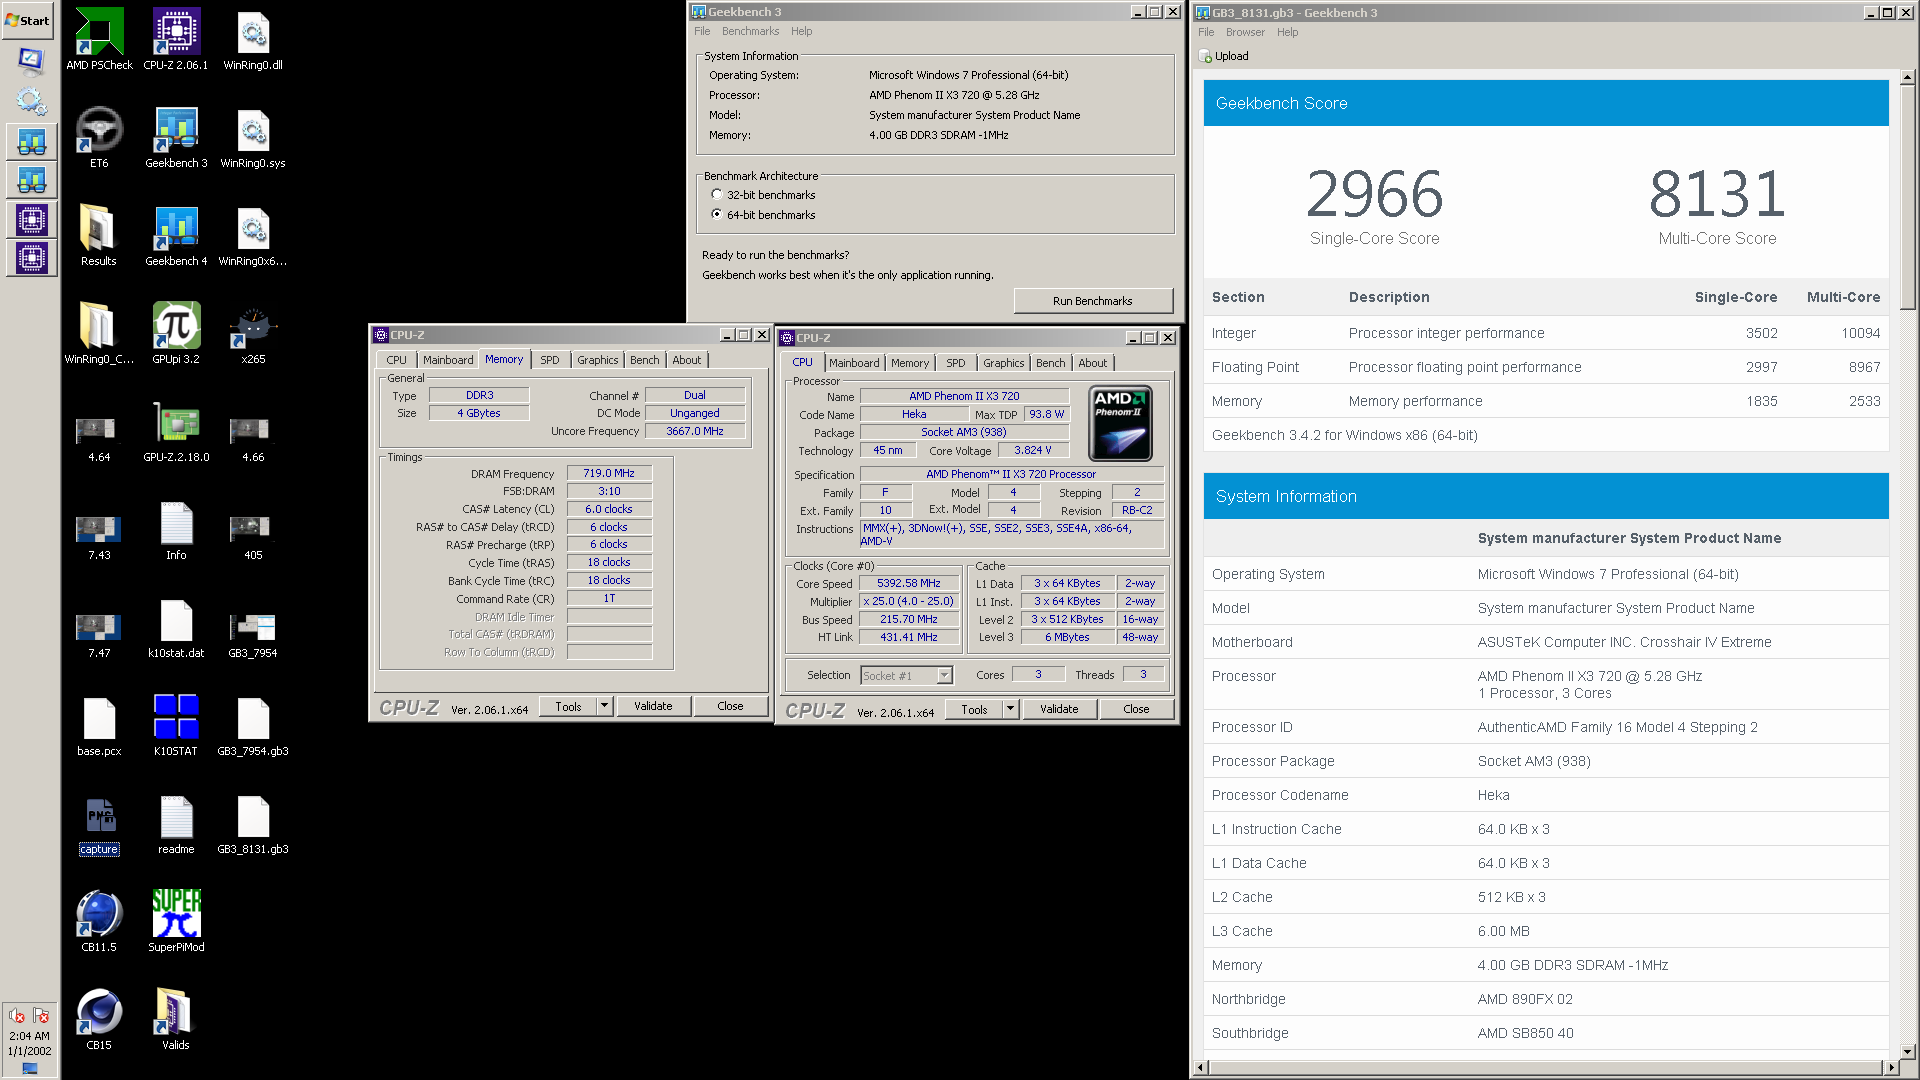Select WinRing0.sys file icon
The width and height of the screenshot is (1920, 1080).
pos(253,136)
